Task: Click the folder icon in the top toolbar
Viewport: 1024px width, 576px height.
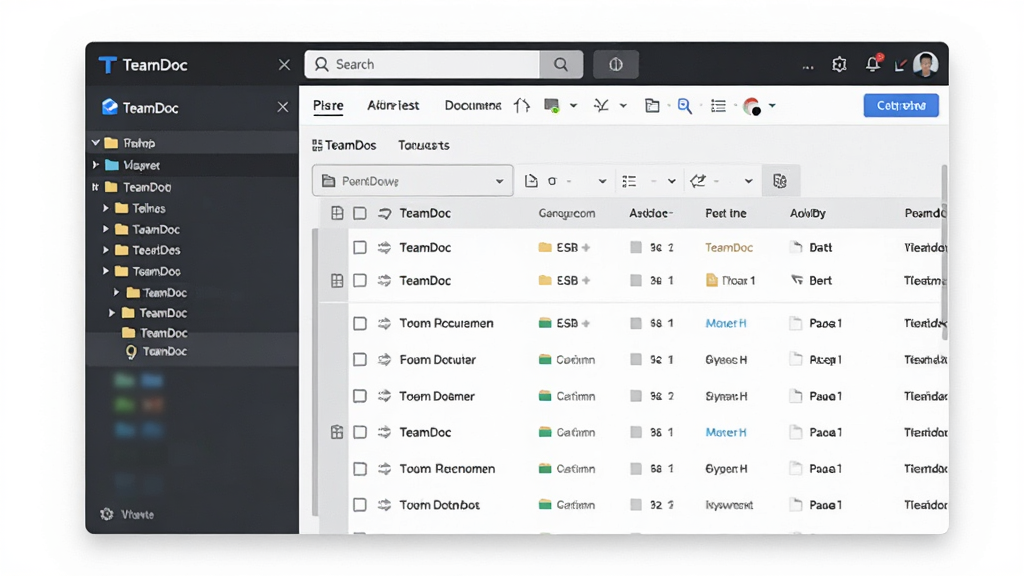Action: [652, 106]
